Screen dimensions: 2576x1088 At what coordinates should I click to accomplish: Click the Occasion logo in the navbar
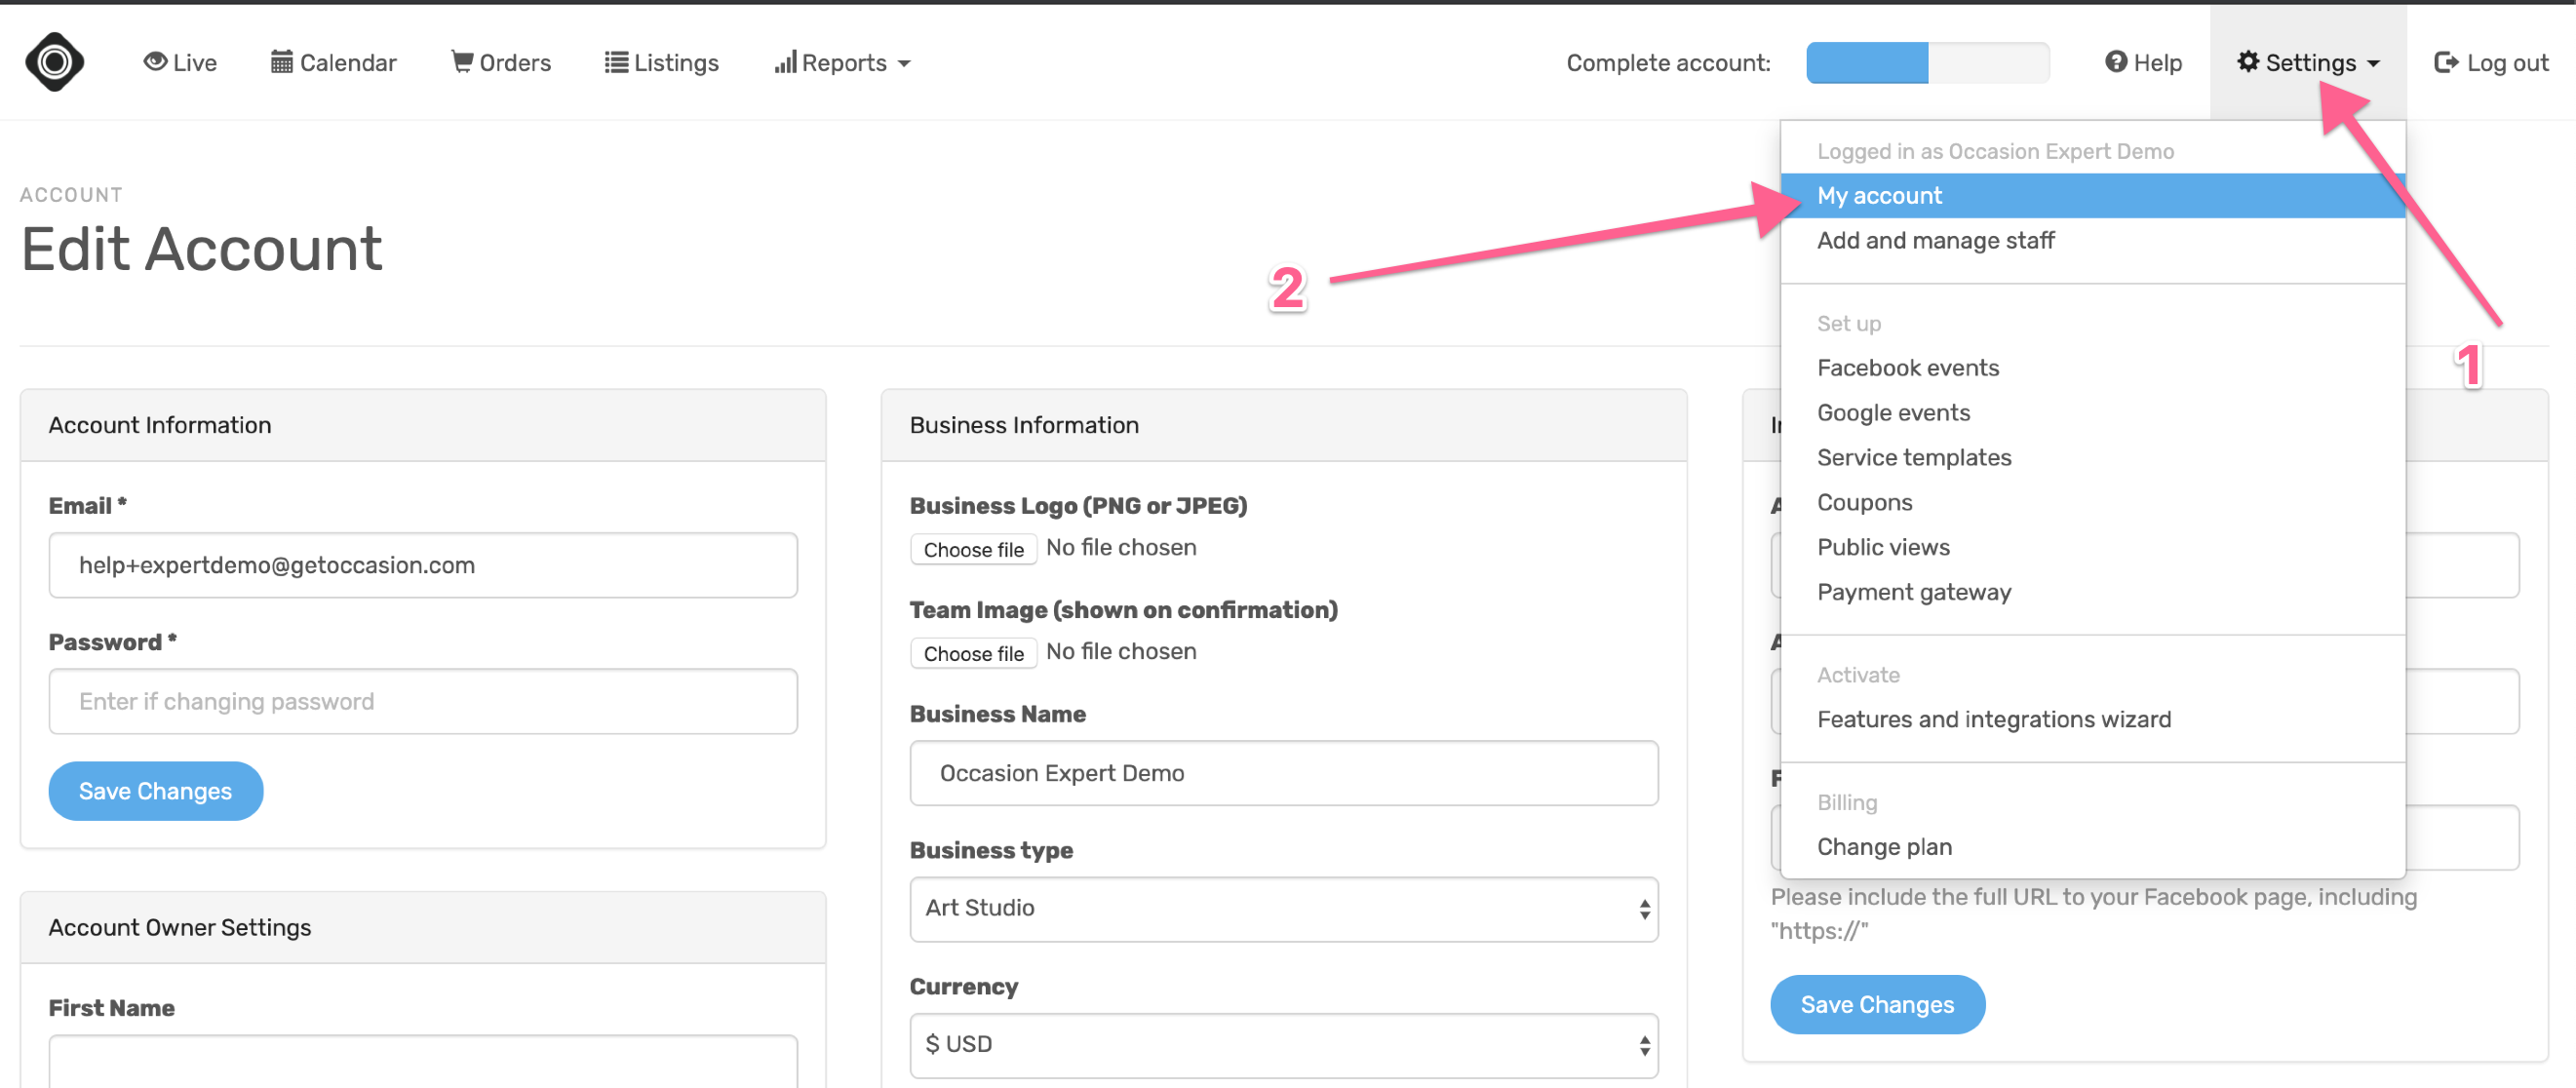tap(54, 62)
